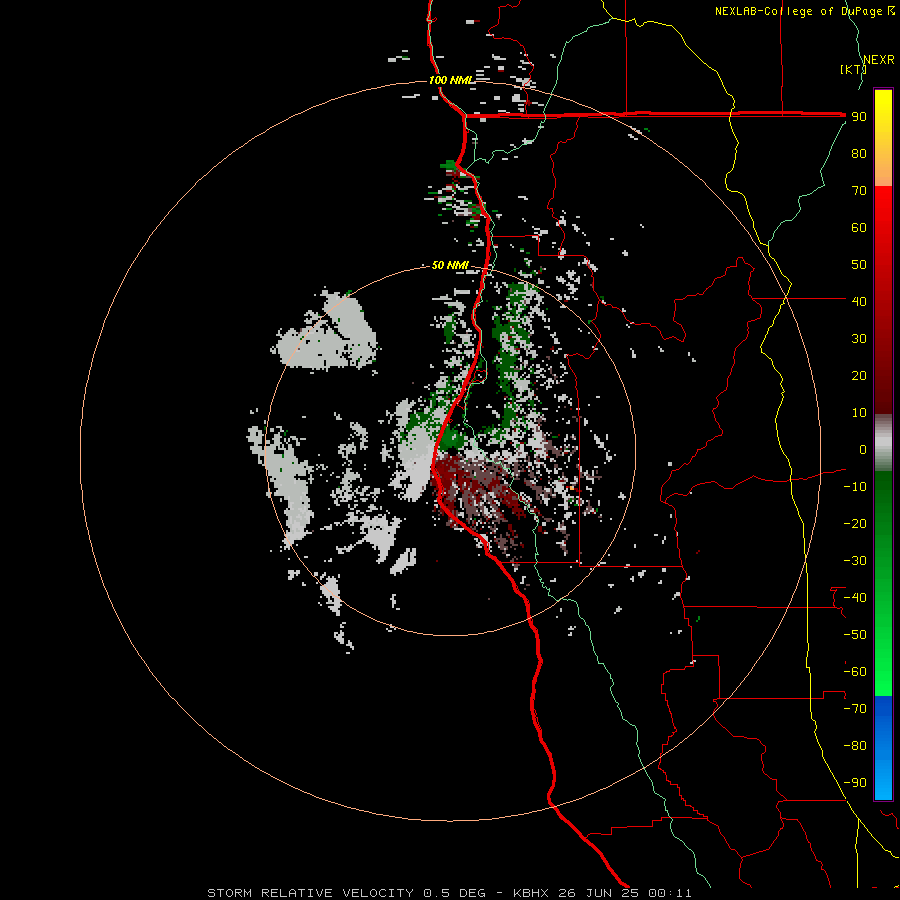Click the -70 value on the velocity scale

855,709
